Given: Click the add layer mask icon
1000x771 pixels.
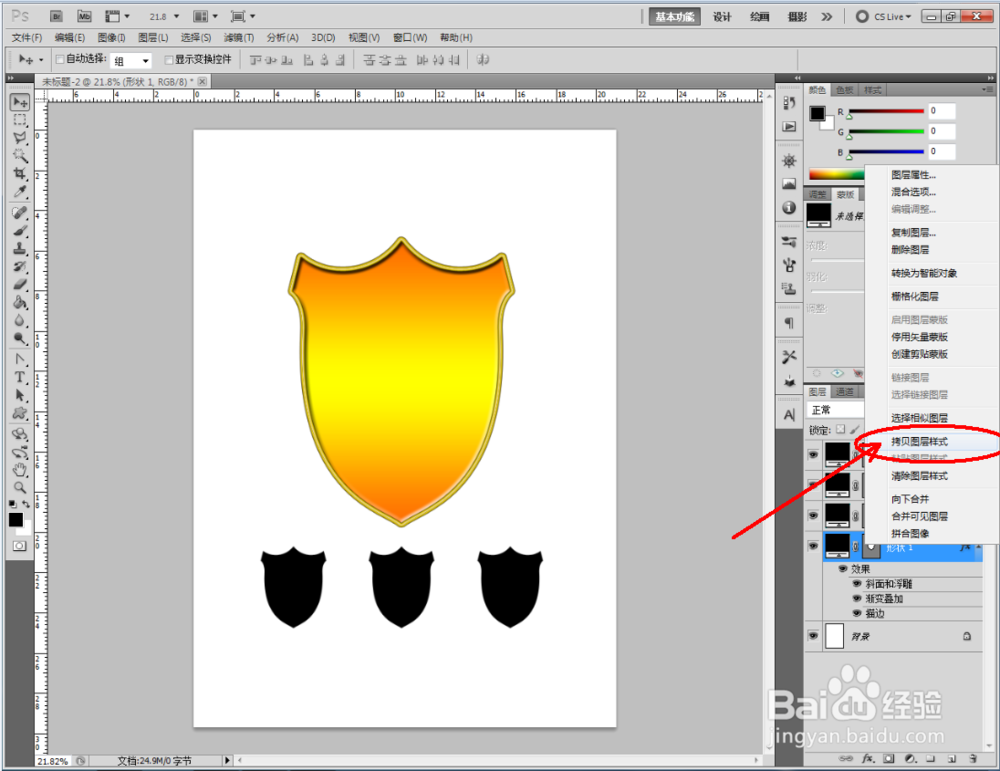Looking at the screenshot, I should [888, 758].
